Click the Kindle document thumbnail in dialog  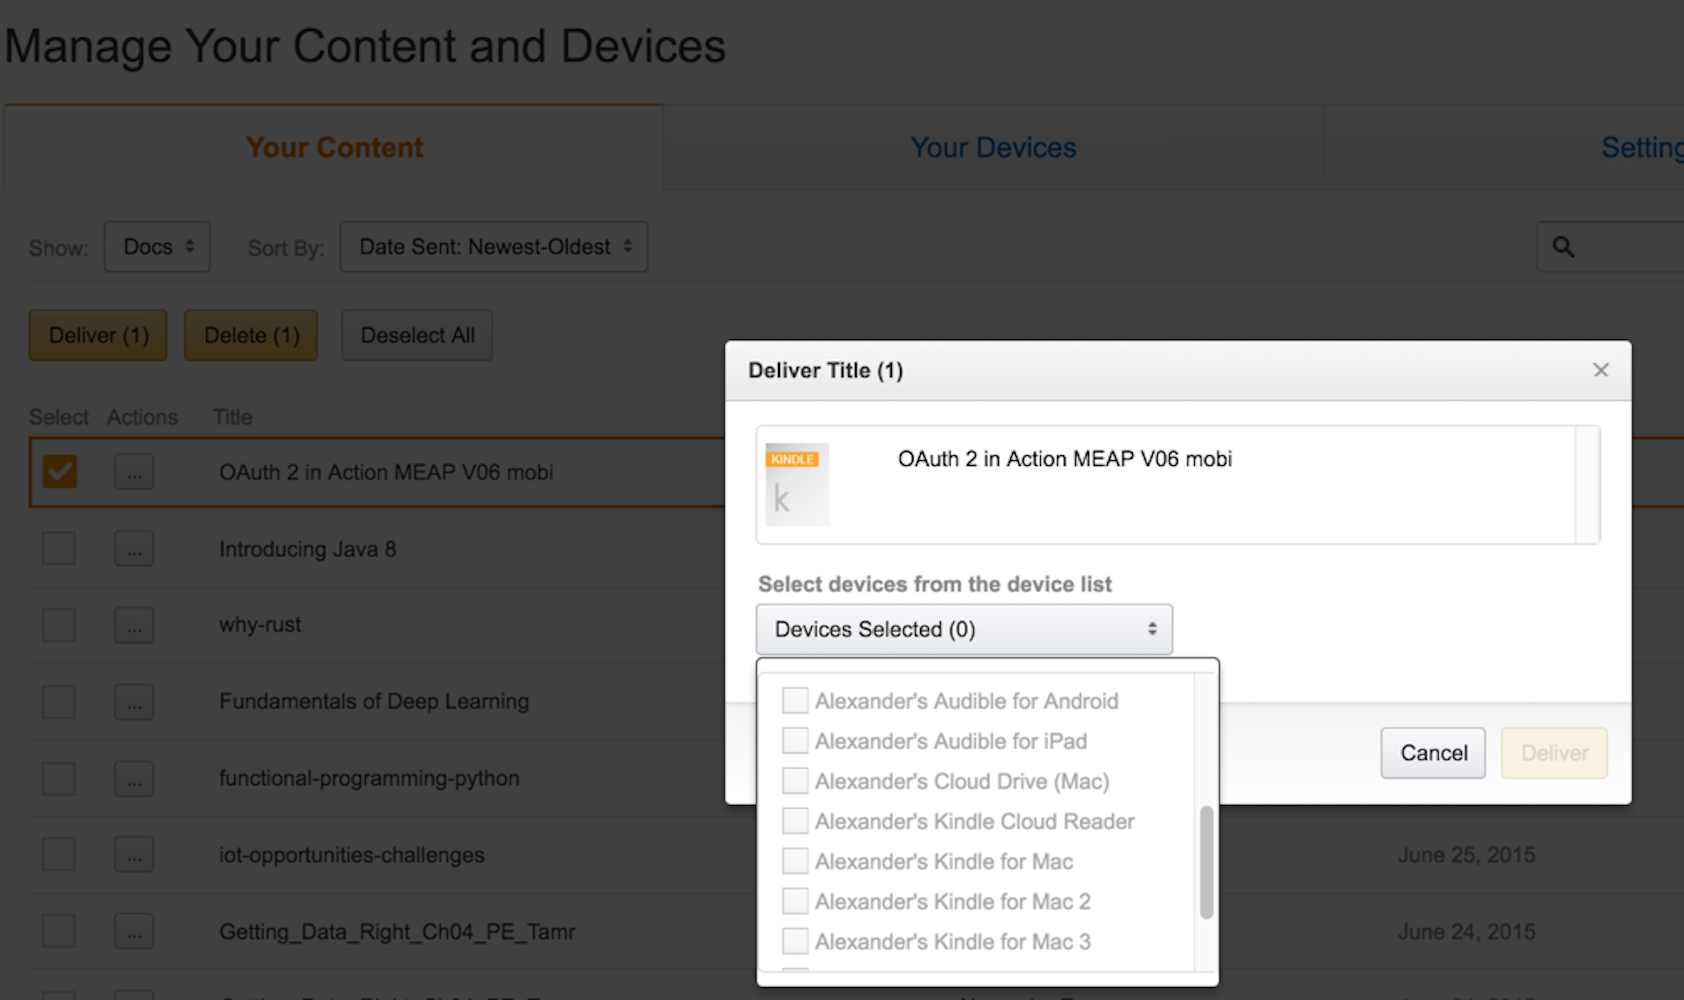[797, 485]
